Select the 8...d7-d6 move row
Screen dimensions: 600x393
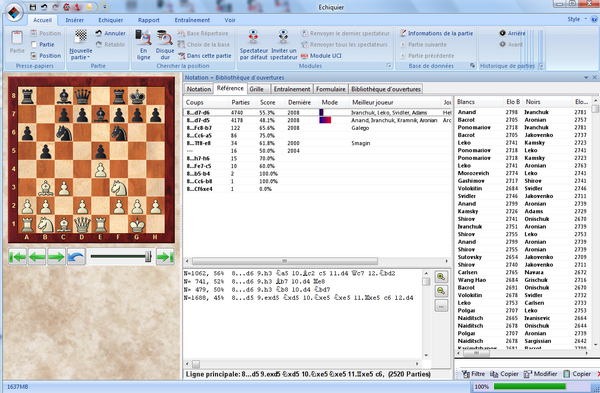click(x=318, y=113)
